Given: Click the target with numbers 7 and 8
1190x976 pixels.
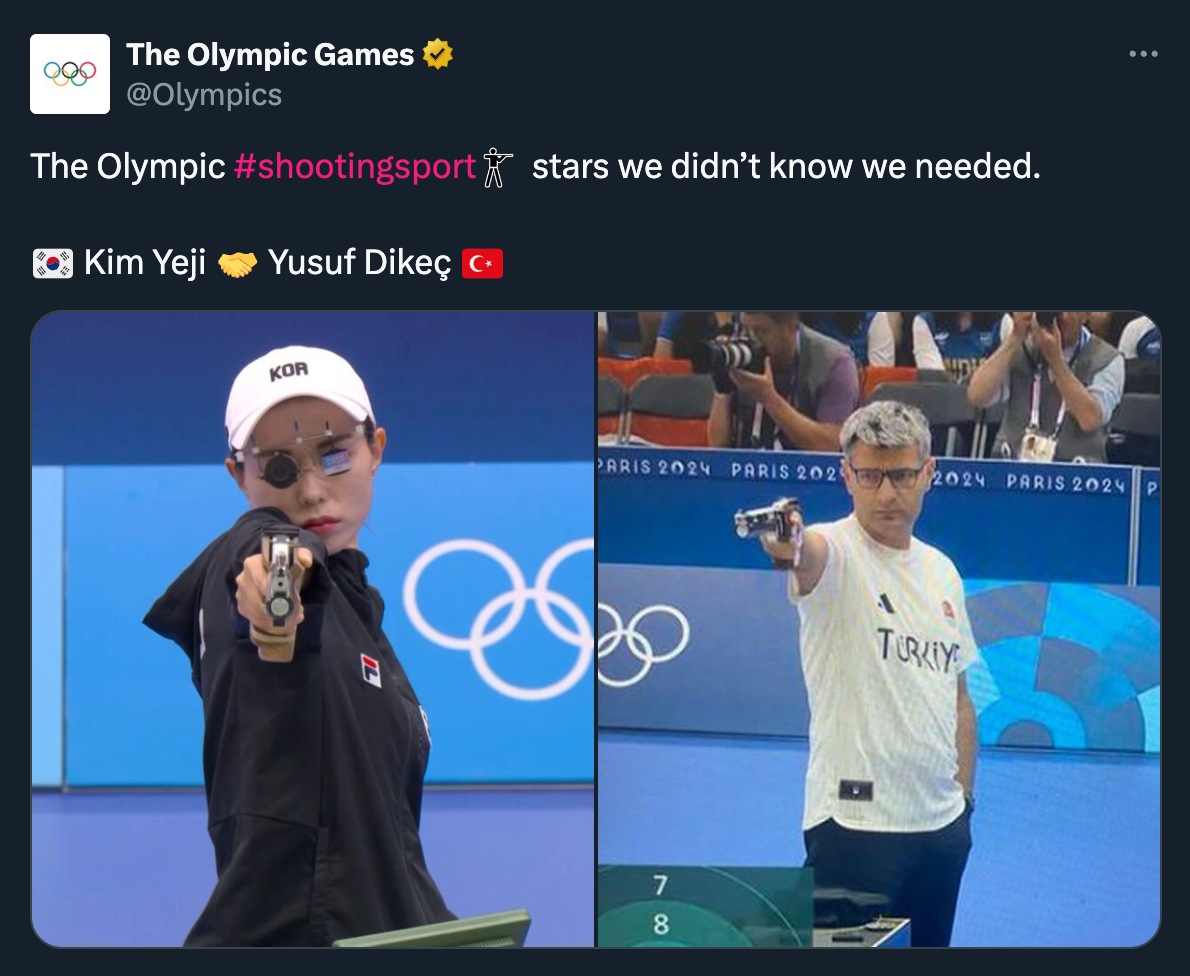Looking at the screenshot, I should tap(704, 907).
